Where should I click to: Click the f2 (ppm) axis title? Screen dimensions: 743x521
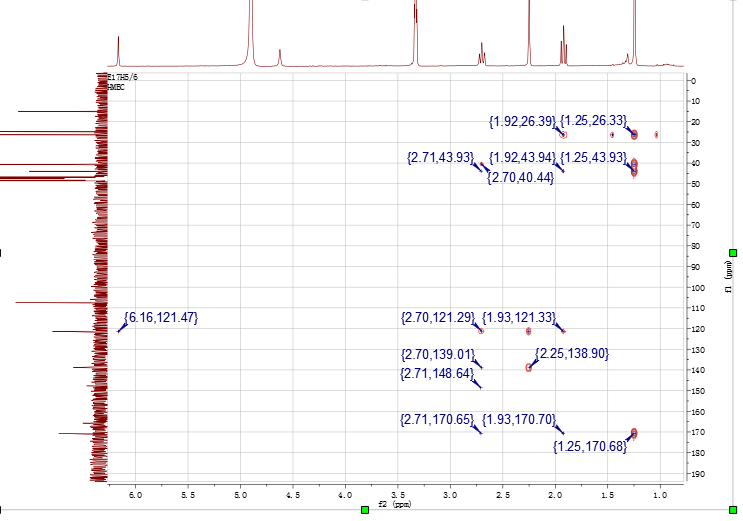tap(395, 504)
